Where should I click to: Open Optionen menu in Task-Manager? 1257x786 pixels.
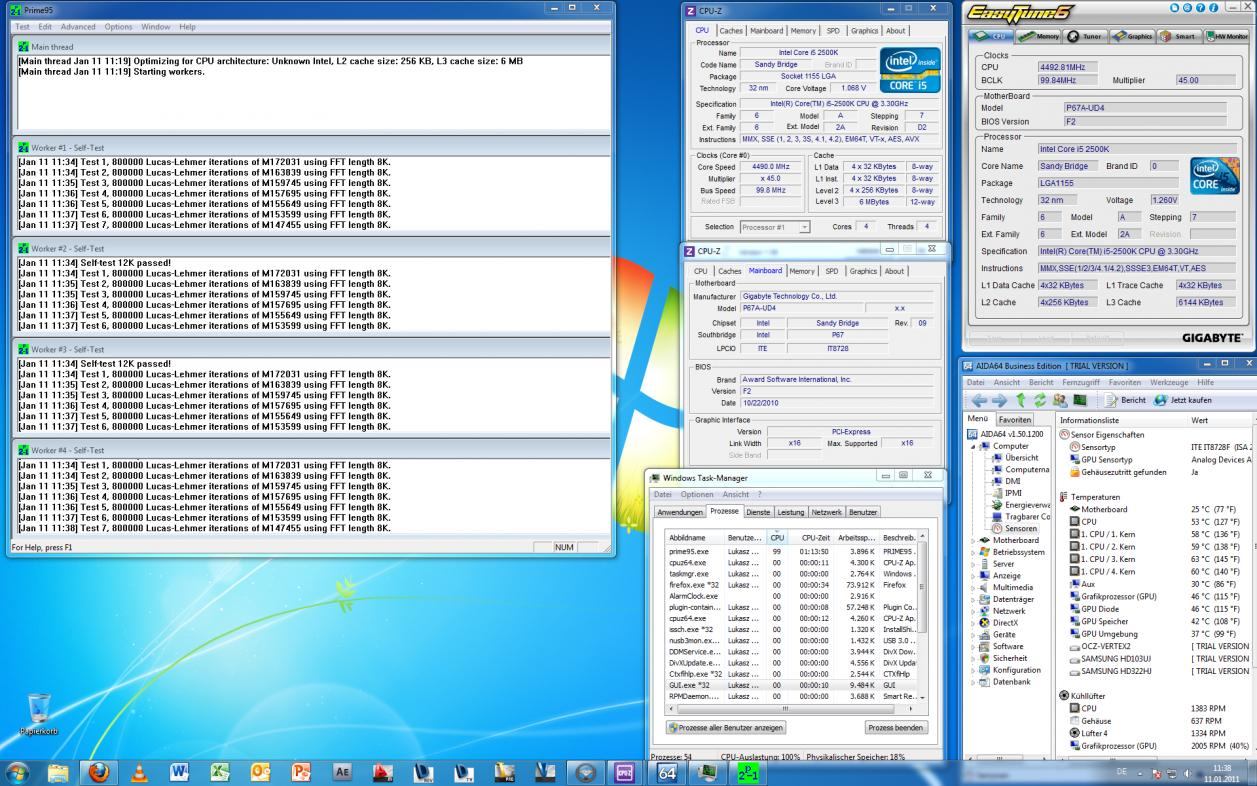[697, 494]
